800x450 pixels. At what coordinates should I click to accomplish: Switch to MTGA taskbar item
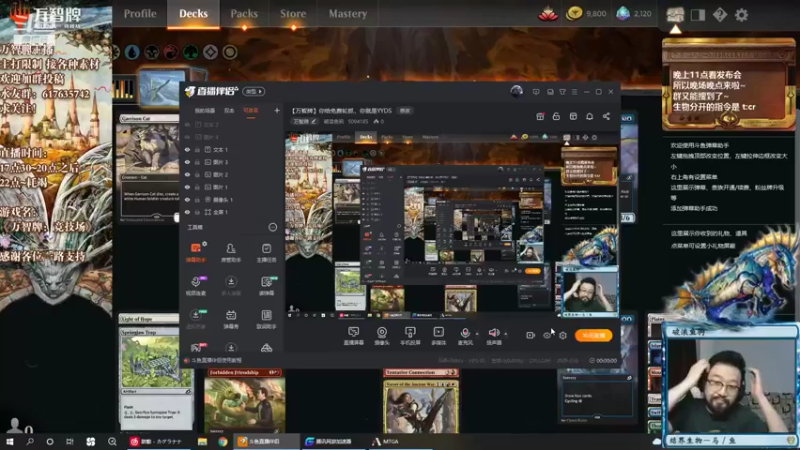[386, 441]
